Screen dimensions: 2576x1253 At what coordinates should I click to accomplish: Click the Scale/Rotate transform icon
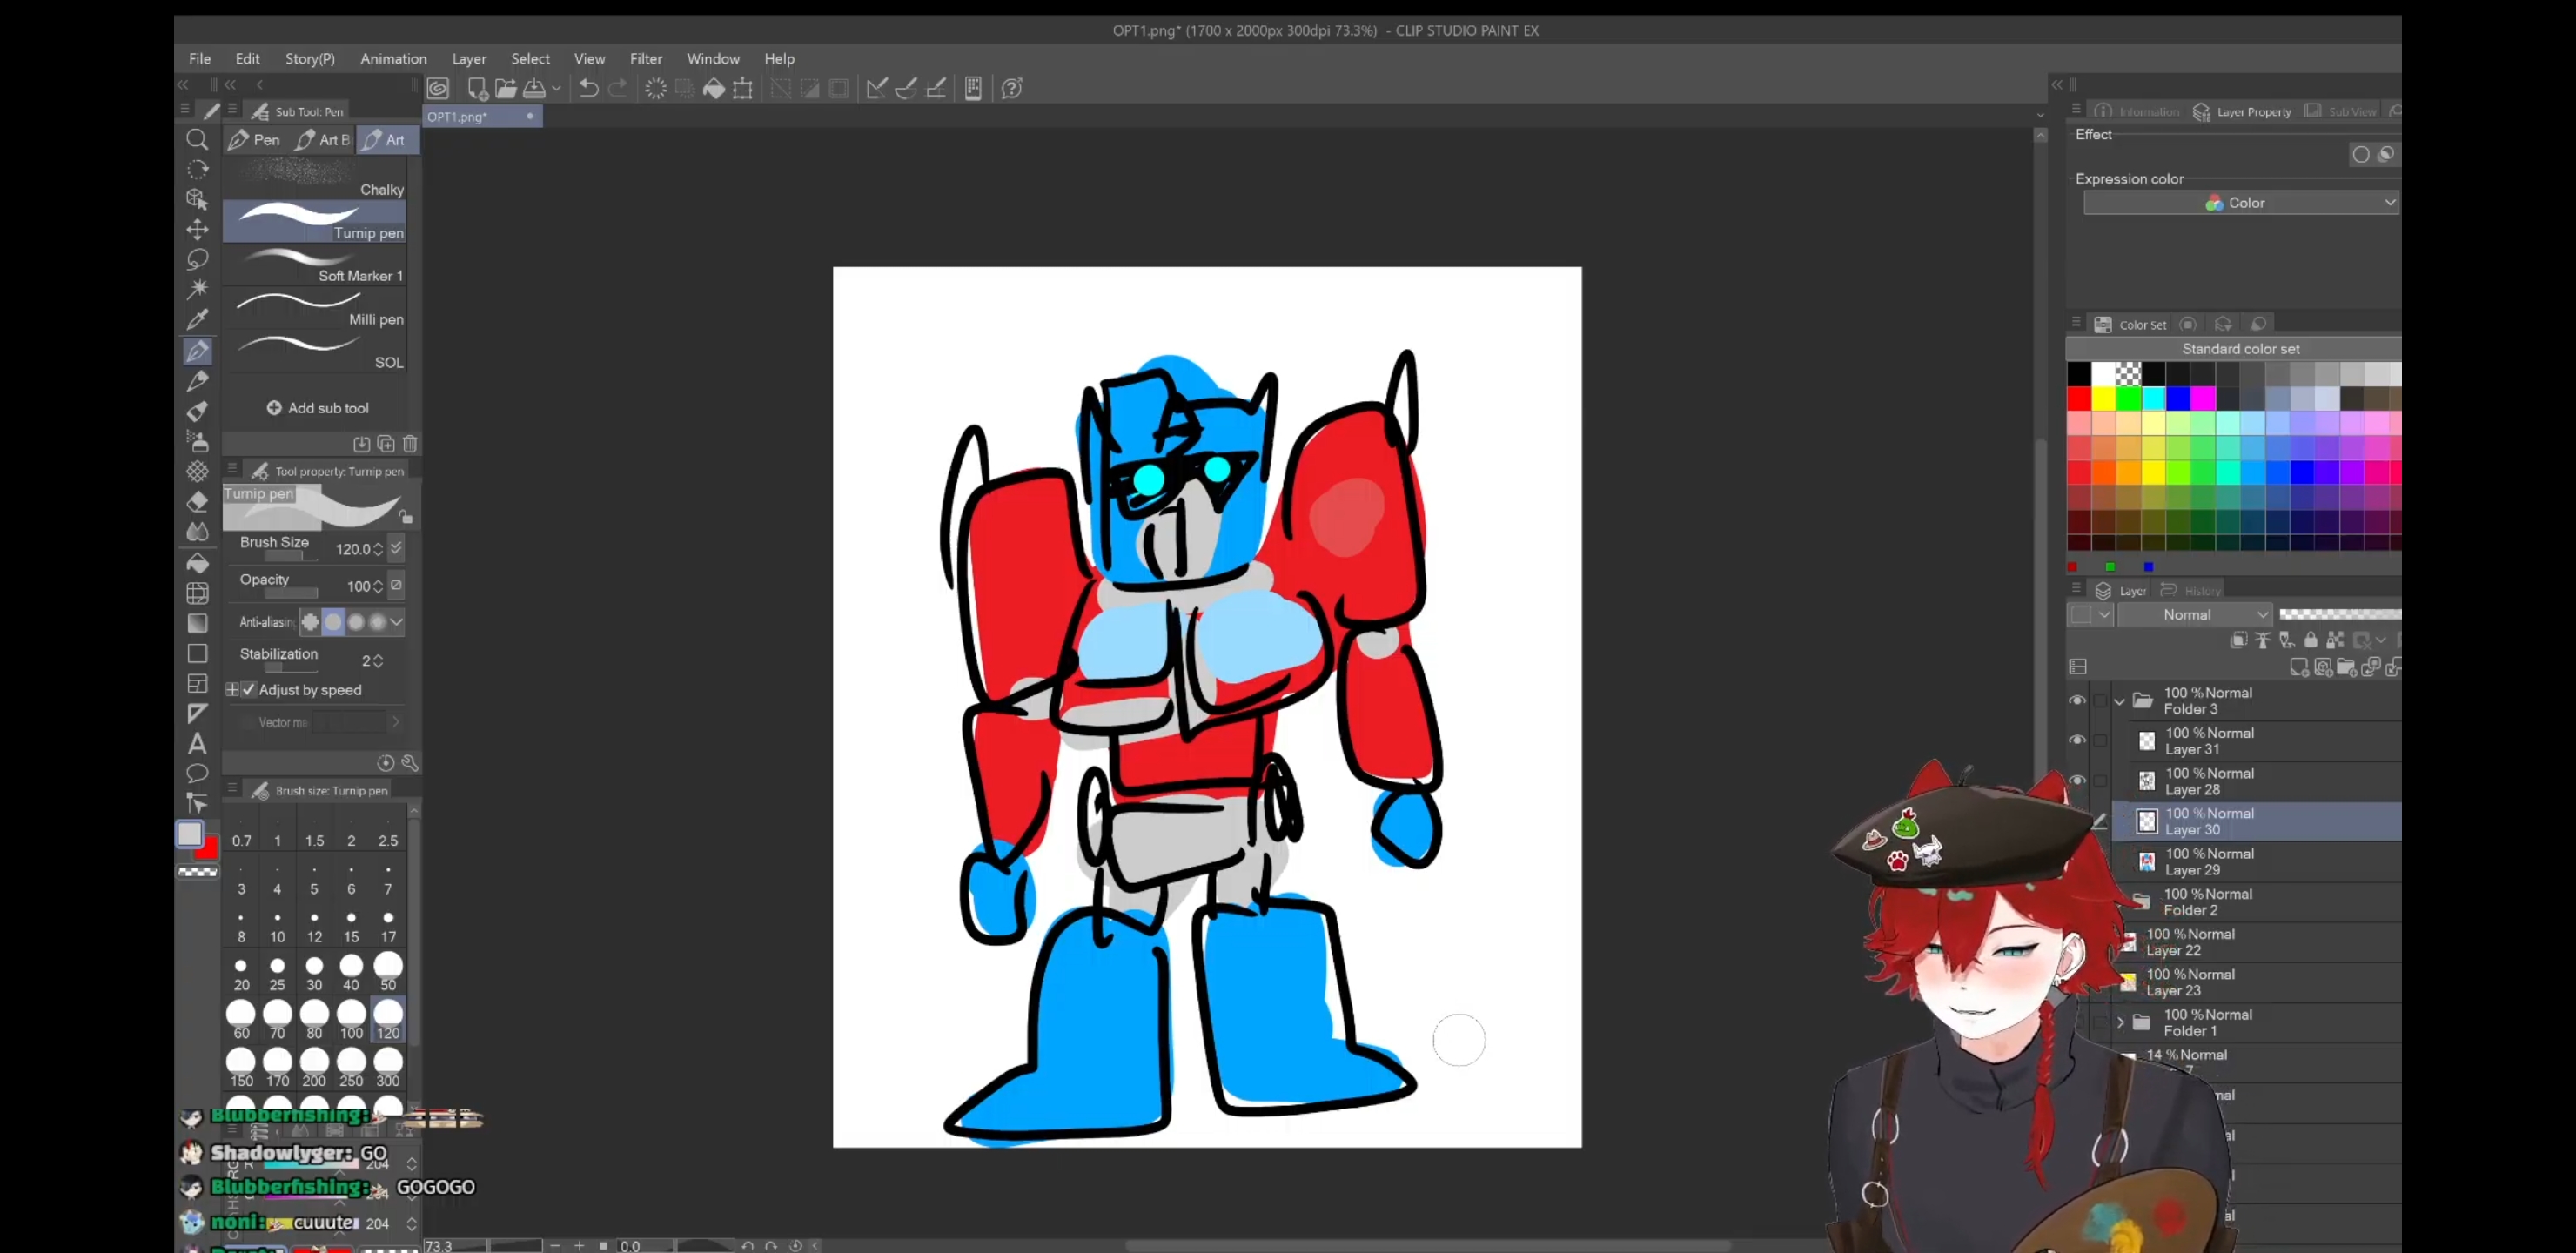pos(743,88)
